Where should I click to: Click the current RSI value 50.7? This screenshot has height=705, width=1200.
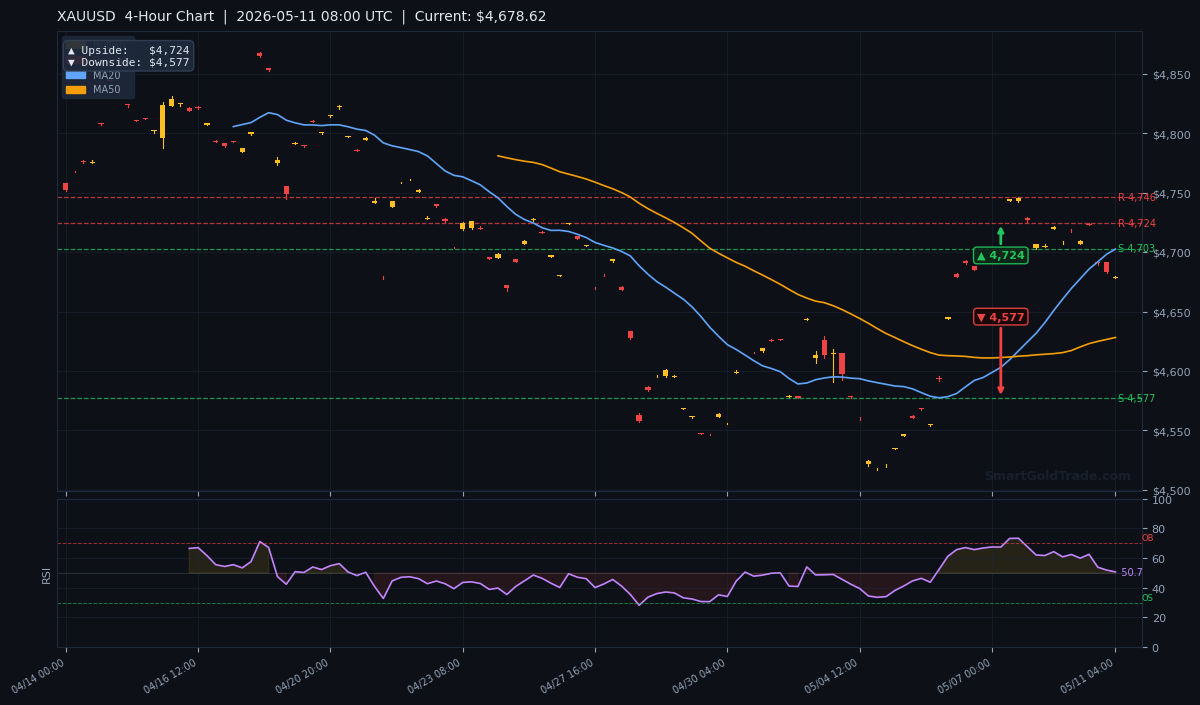click(1132, 573)
